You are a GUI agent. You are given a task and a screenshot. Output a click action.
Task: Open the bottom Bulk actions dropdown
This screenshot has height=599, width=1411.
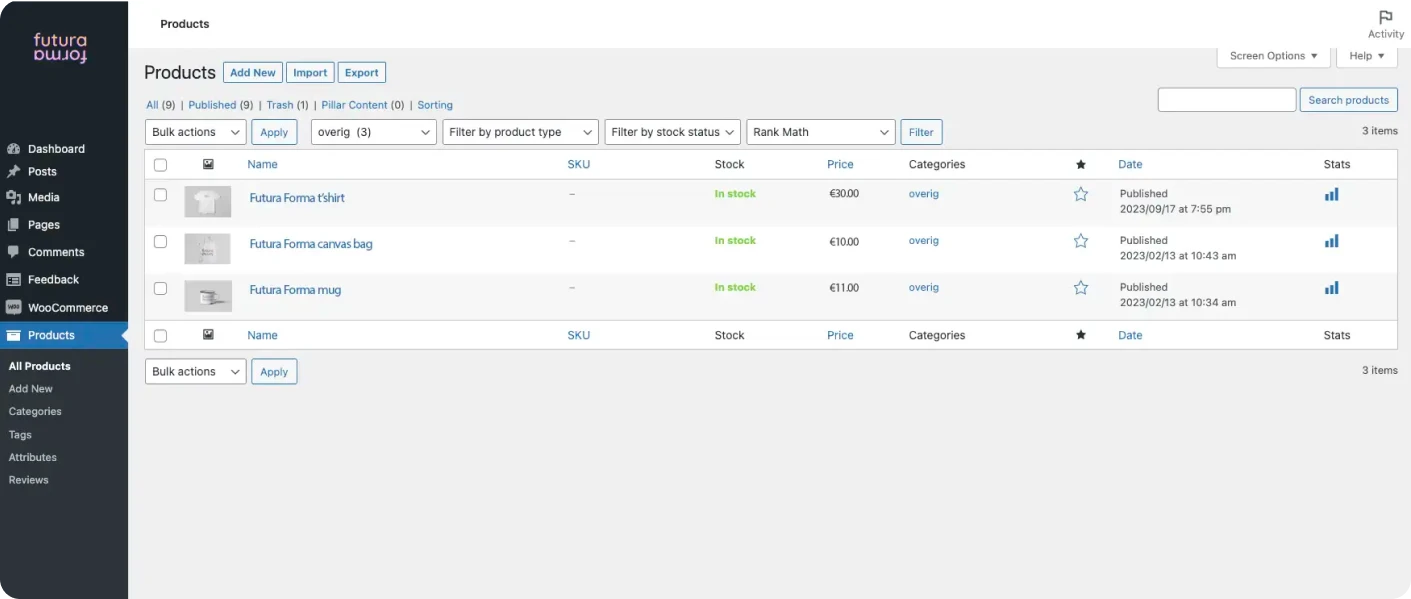(x=195, y=371)
